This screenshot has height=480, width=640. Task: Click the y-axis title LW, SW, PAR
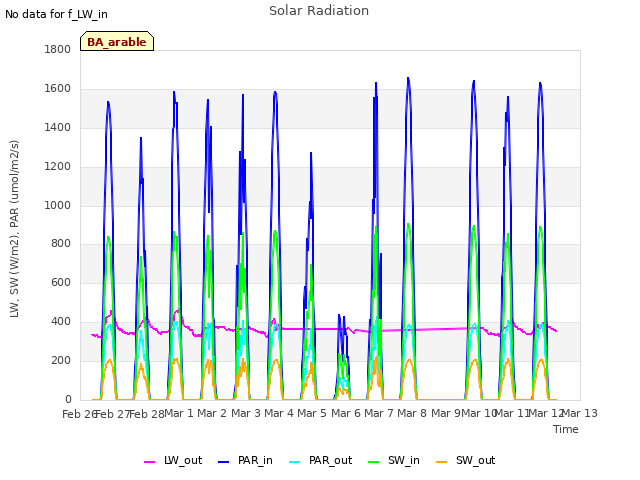[x=14, y=229]
